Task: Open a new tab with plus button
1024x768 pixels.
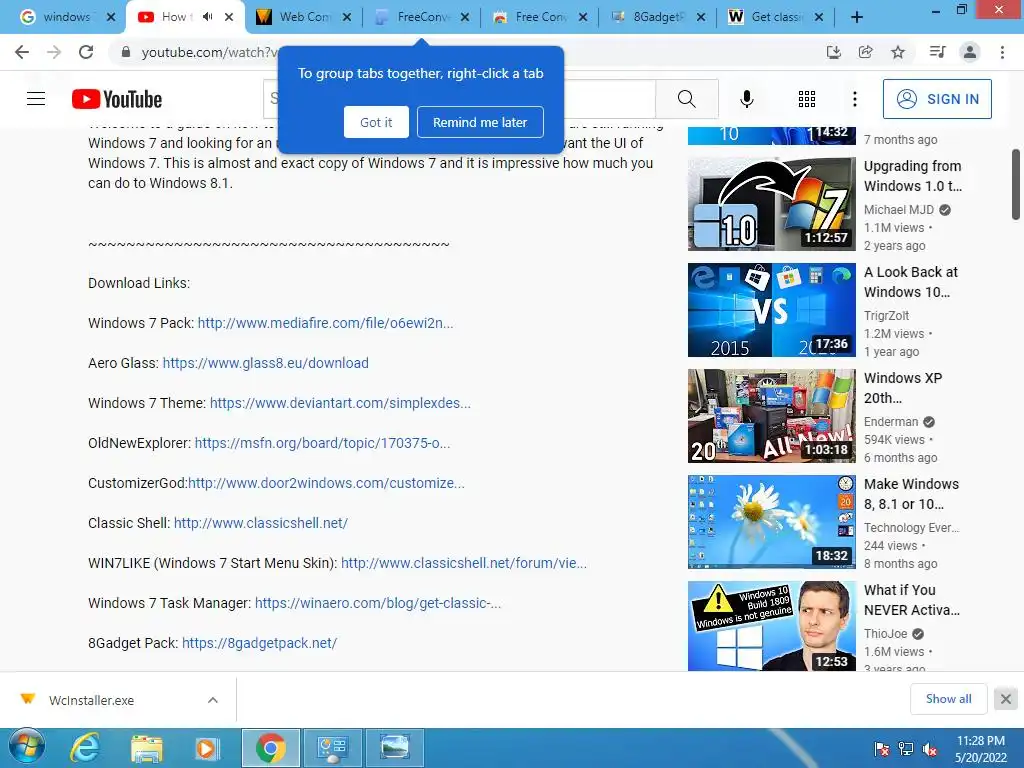Action: 857,17
